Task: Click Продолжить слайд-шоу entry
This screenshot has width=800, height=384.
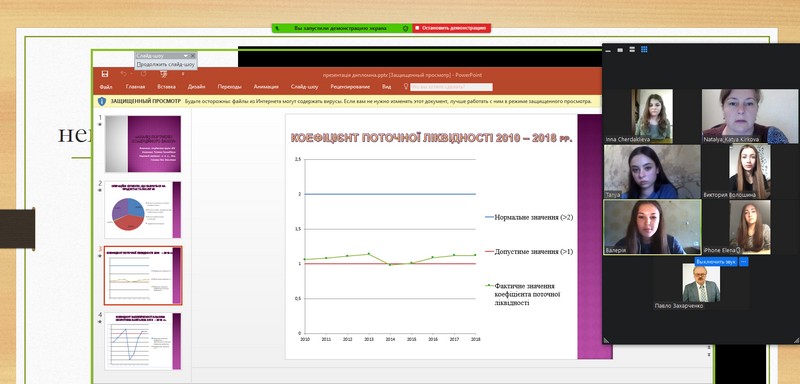Action: point(166,65)
